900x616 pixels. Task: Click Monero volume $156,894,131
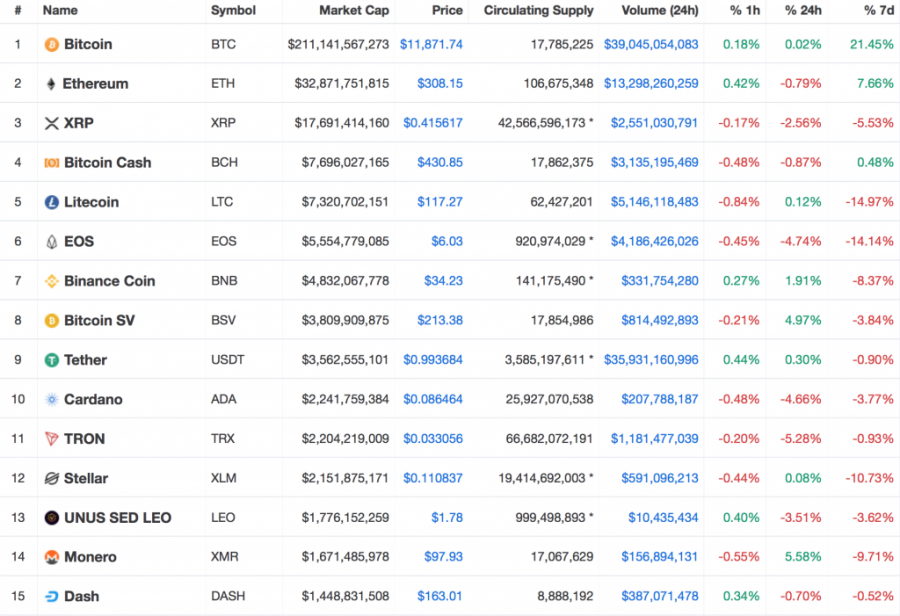pos(660,557)
